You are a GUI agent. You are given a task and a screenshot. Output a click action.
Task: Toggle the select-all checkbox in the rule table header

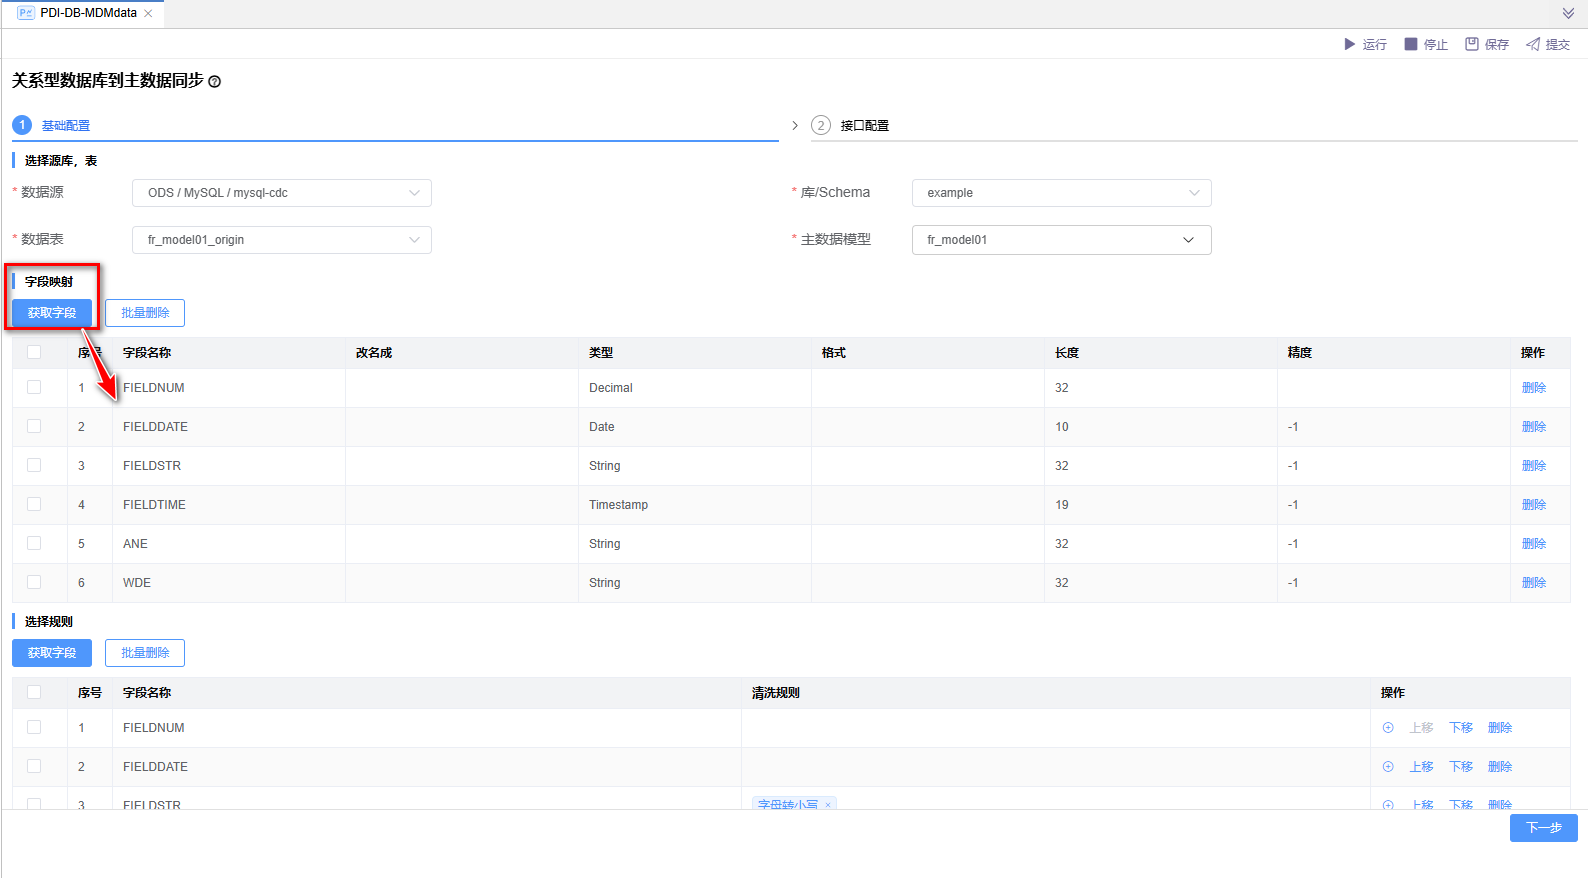pyautogui.click(x=34, y=692)
